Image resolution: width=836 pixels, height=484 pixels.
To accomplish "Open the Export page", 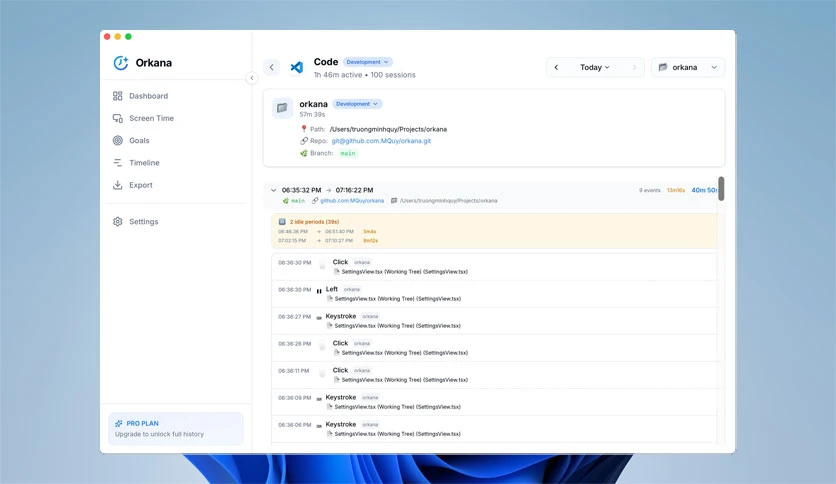I will click(141, 185).
